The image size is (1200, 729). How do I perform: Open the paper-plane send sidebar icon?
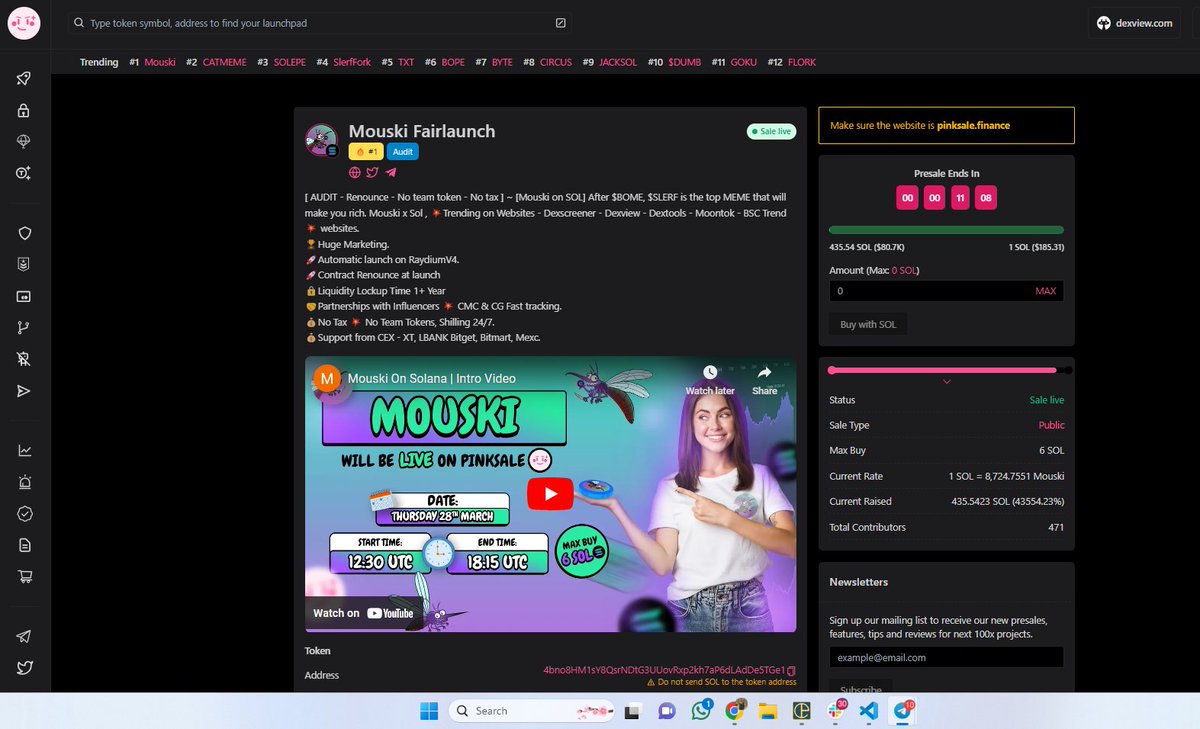pos(24,390)
